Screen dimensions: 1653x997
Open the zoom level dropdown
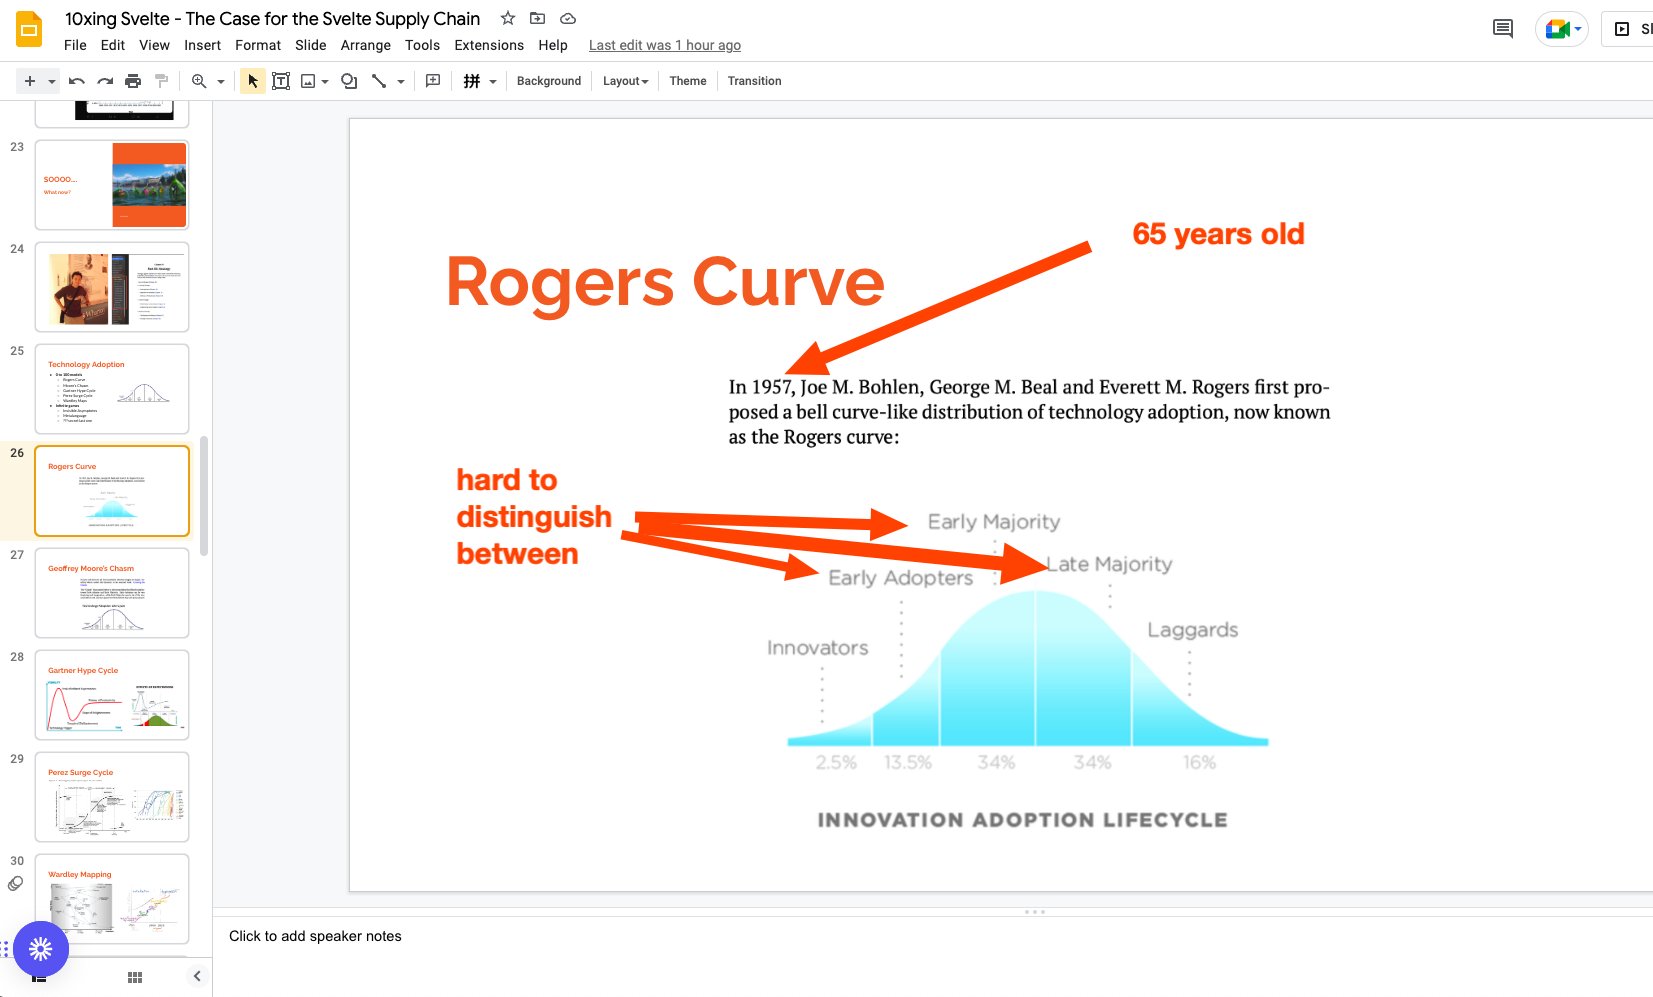click(x=221, y=81)
